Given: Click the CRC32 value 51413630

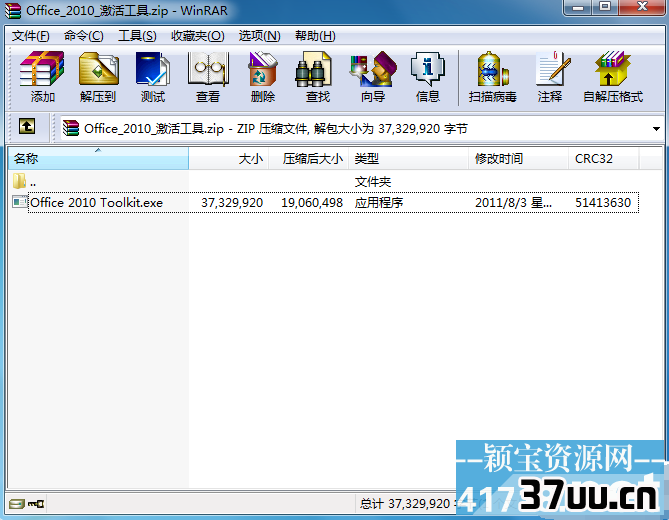Looking at the screenshot, I should click(x=603, y=203).
